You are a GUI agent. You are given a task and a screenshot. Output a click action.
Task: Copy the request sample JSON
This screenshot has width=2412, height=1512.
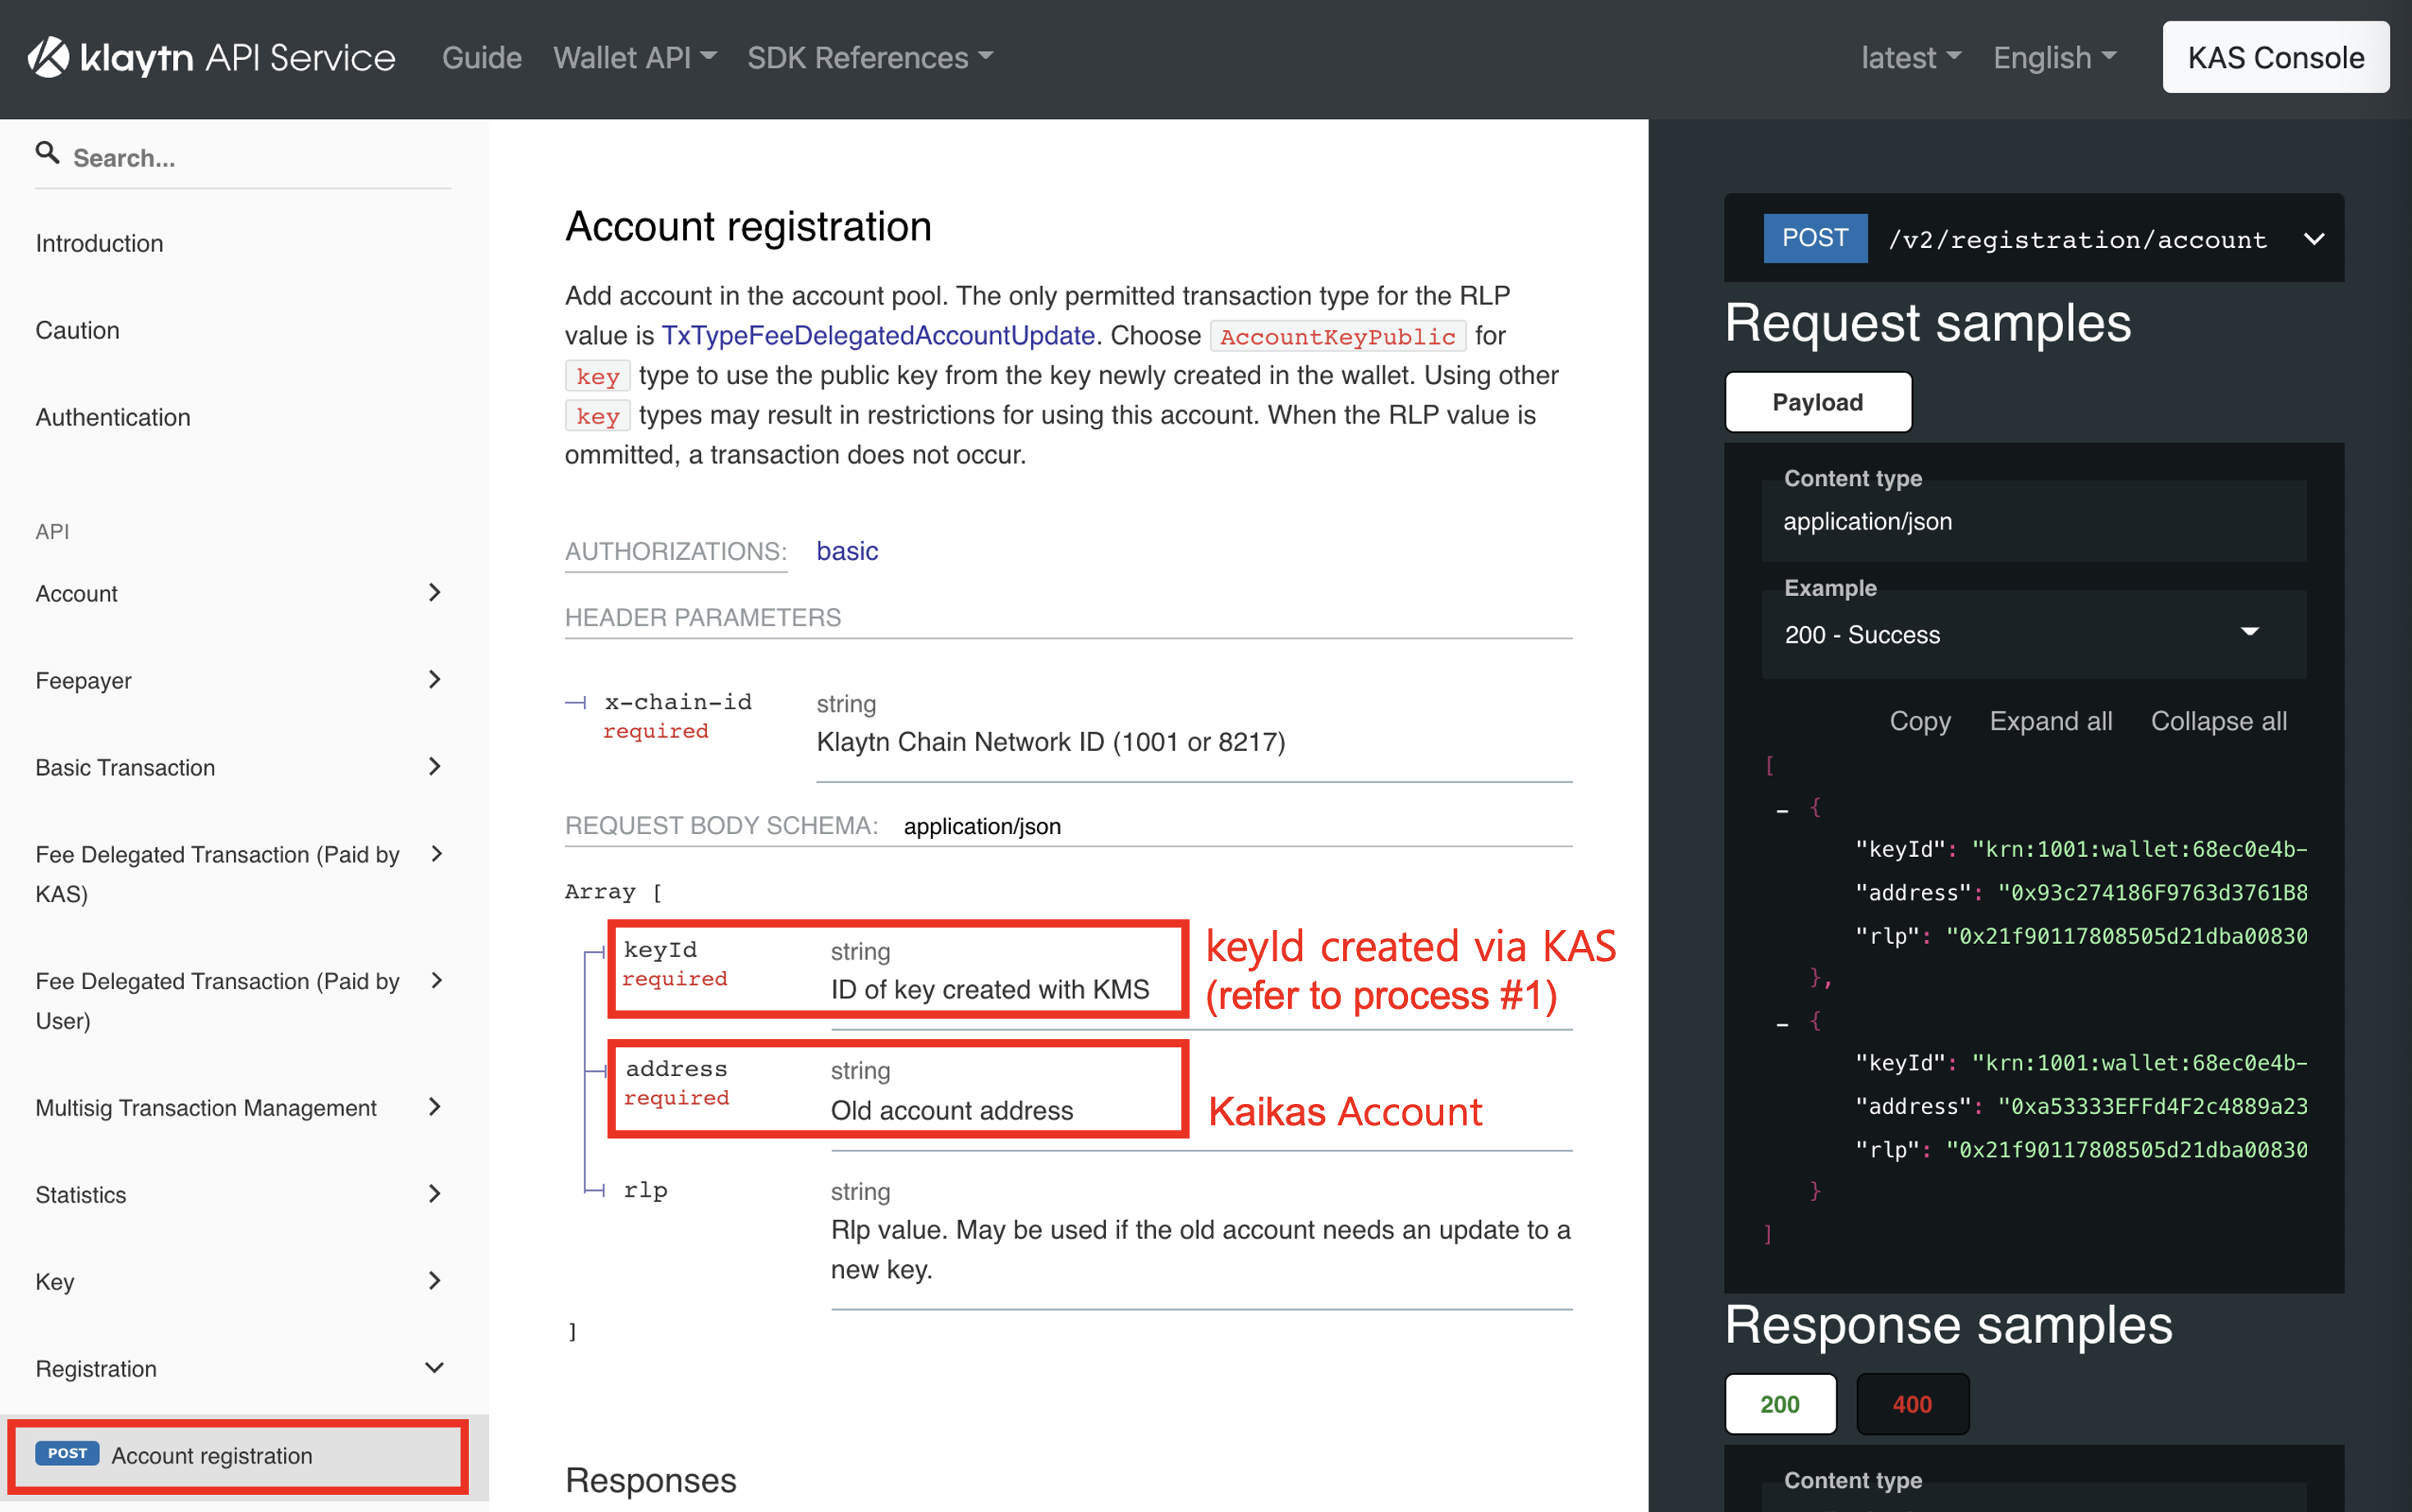tap(1919, 721)
